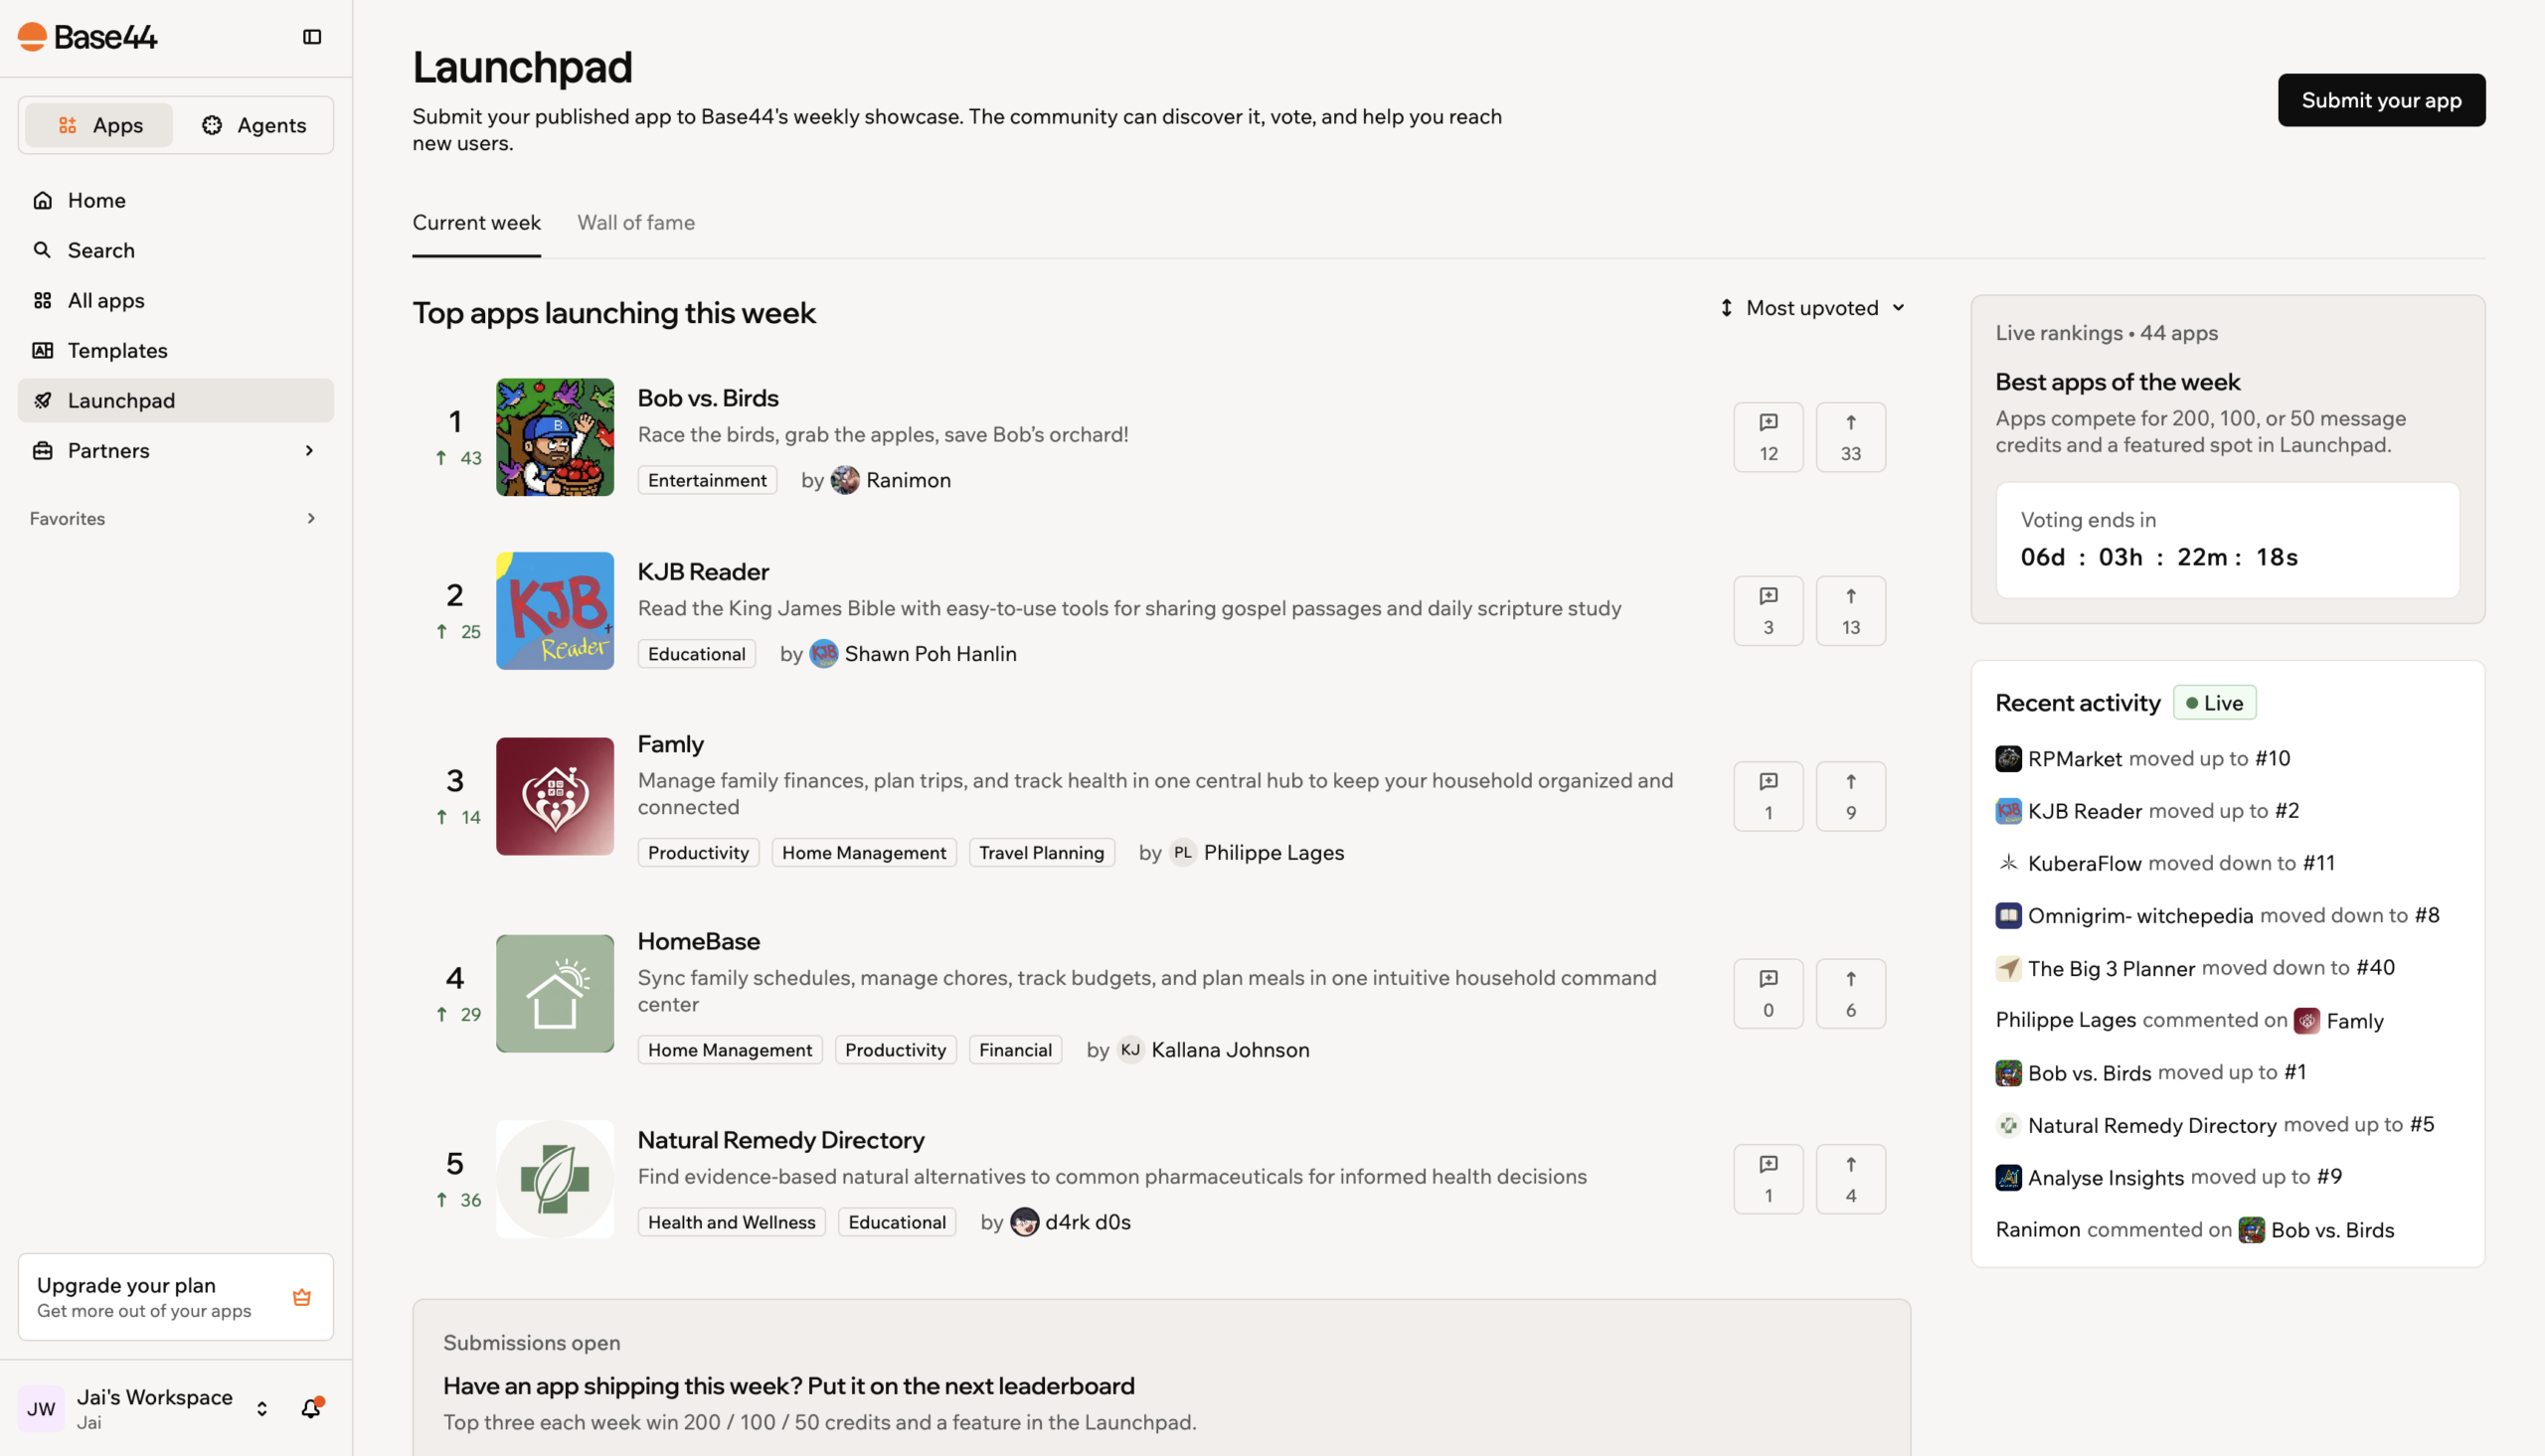Open KuberaFlow in Recent activity
This screenshot has height=1456, width=2545.
point(2084,863)
